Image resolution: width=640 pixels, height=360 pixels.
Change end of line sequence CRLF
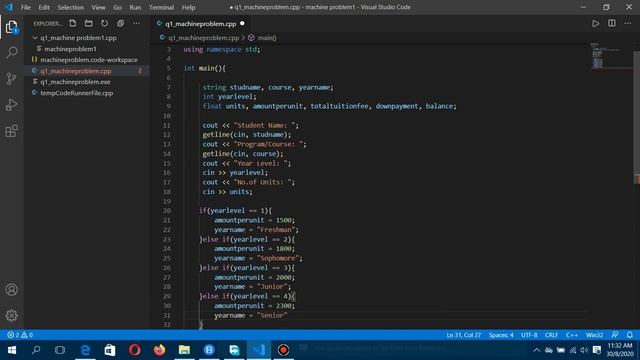pos(551,335)
